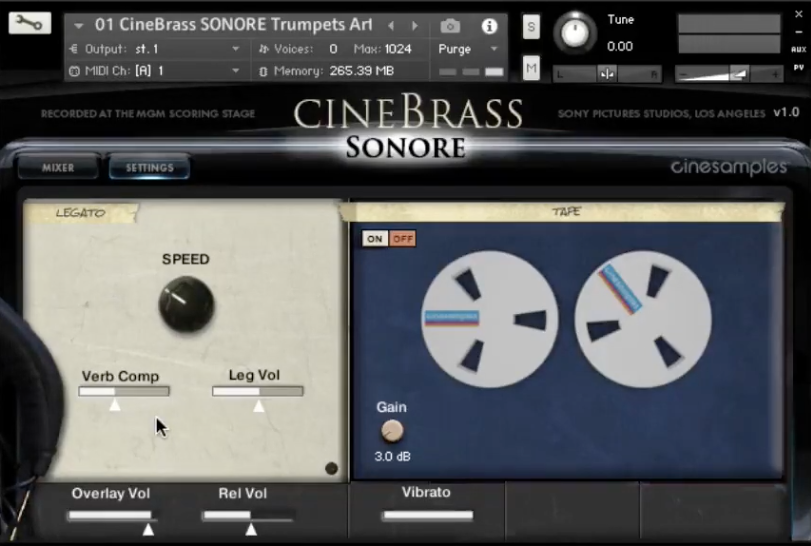Image resolution: width=811 pixels, height=546 pixels.
Task: Click the Max voices value 1024
Action: pyautogui.click(x=398, y=49)
